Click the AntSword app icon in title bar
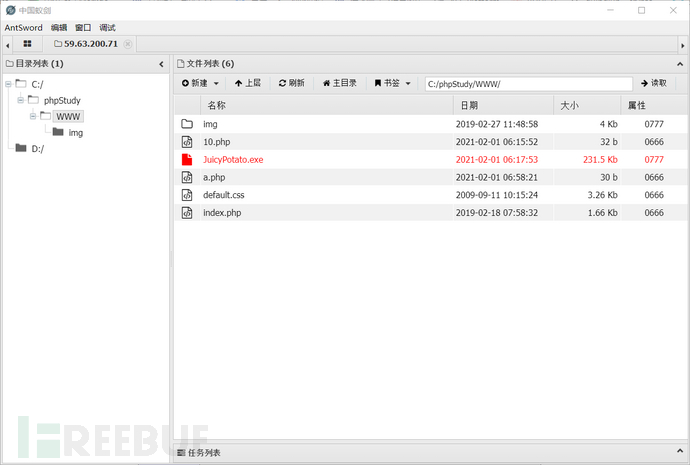This screenshot has height=465, width=690. point(11,10)
